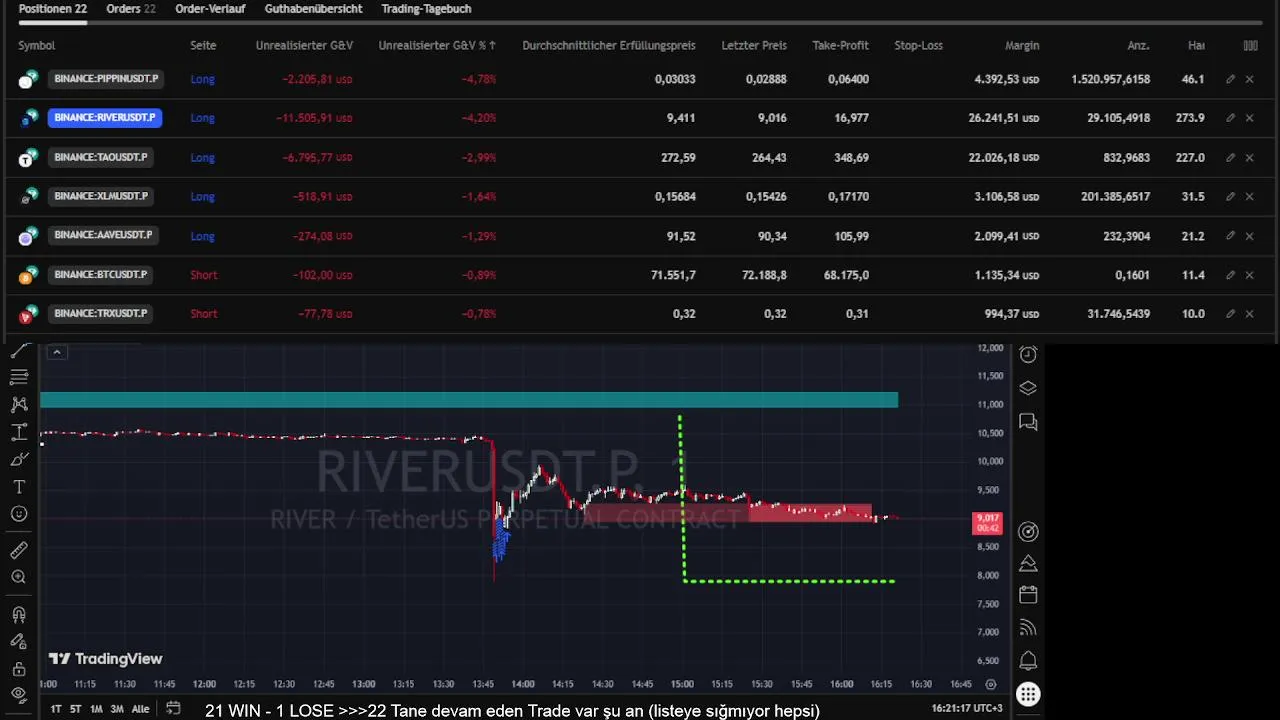Screen dimensions: 1280x720
Task: Sort by Letzter Preis column header
Action: [754, 45]
